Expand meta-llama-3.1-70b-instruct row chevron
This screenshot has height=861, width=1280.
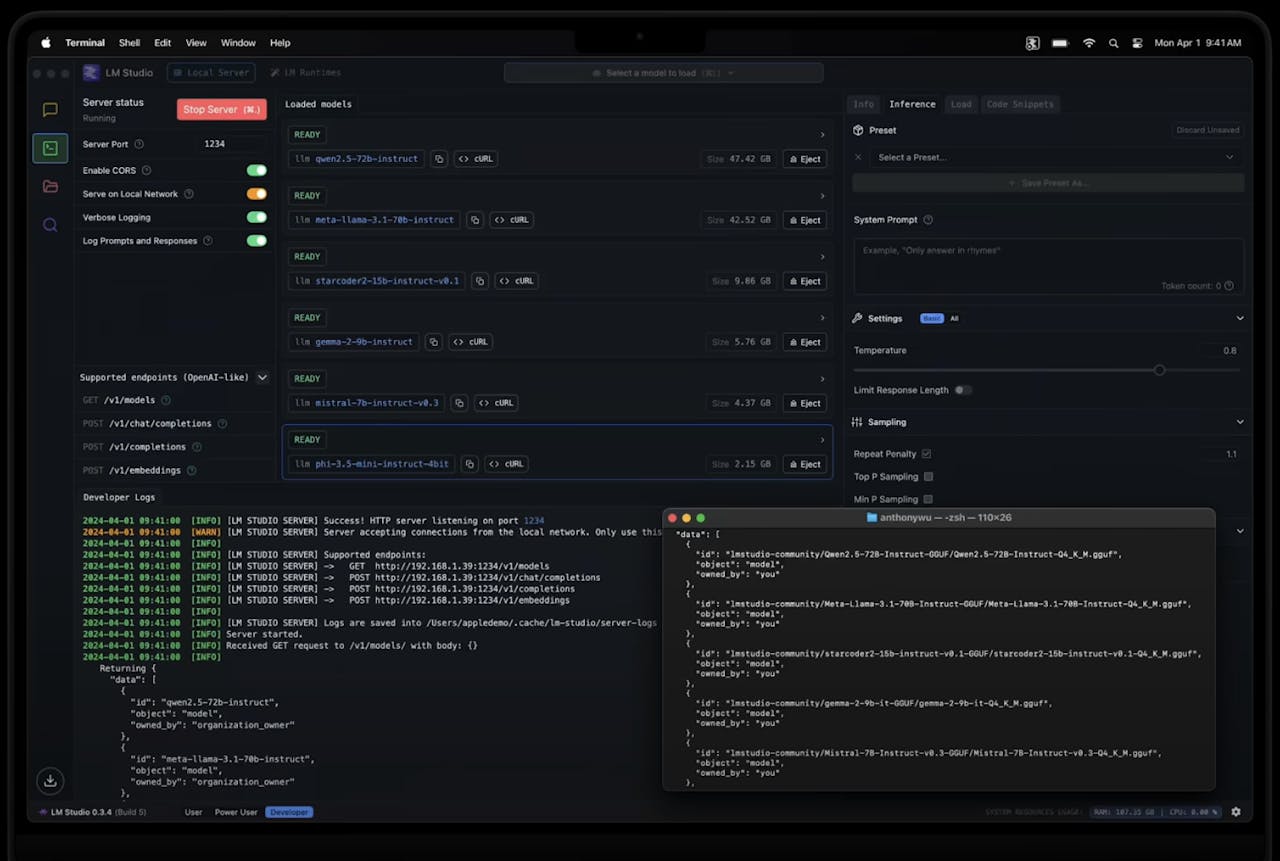click(x=822, y=195)
